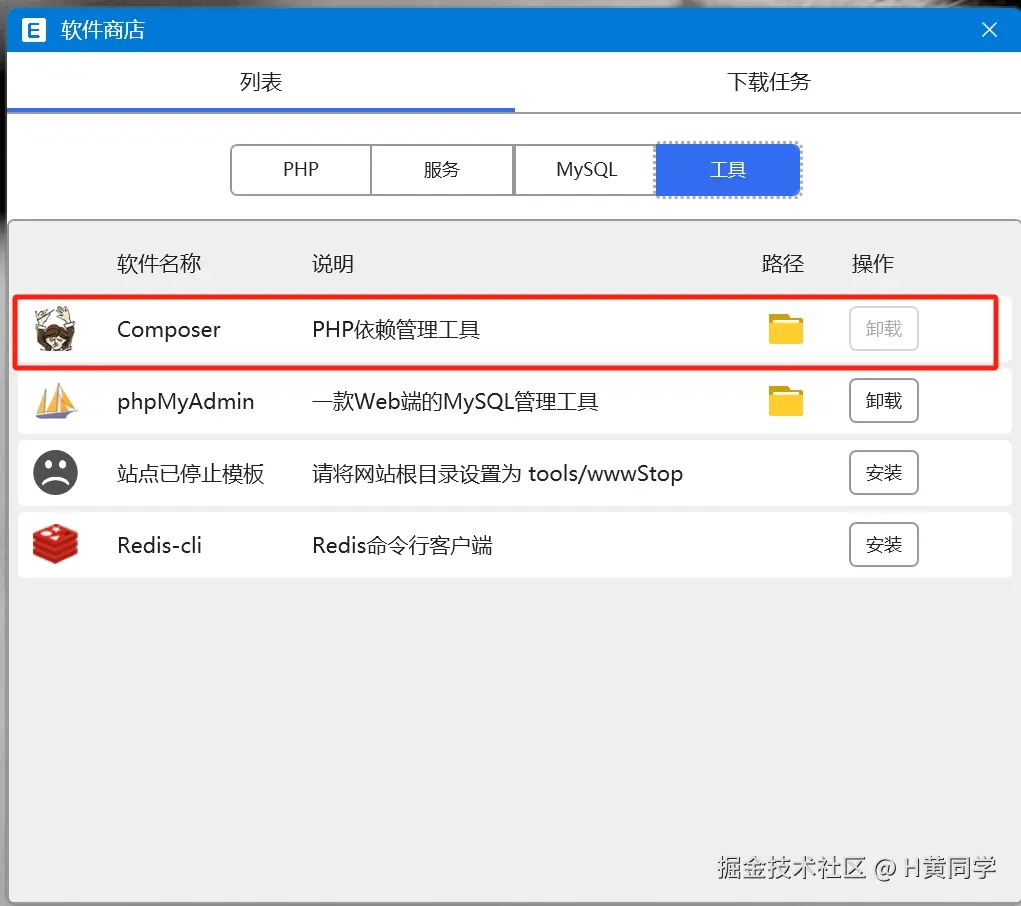The image size is (1021, 906).
Task: Click the 路径 column header
Action: pos(783,264)
